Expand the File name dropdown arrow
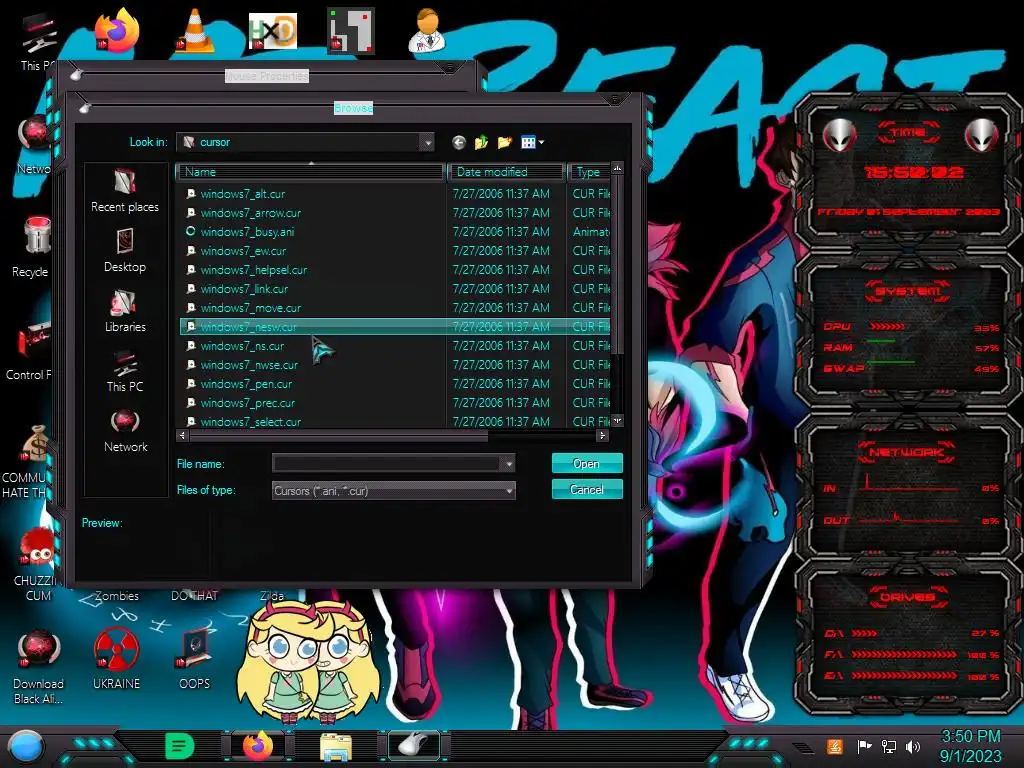Image resolution: width=1024 pixels, height=768 pixels. tap(508, 464)
